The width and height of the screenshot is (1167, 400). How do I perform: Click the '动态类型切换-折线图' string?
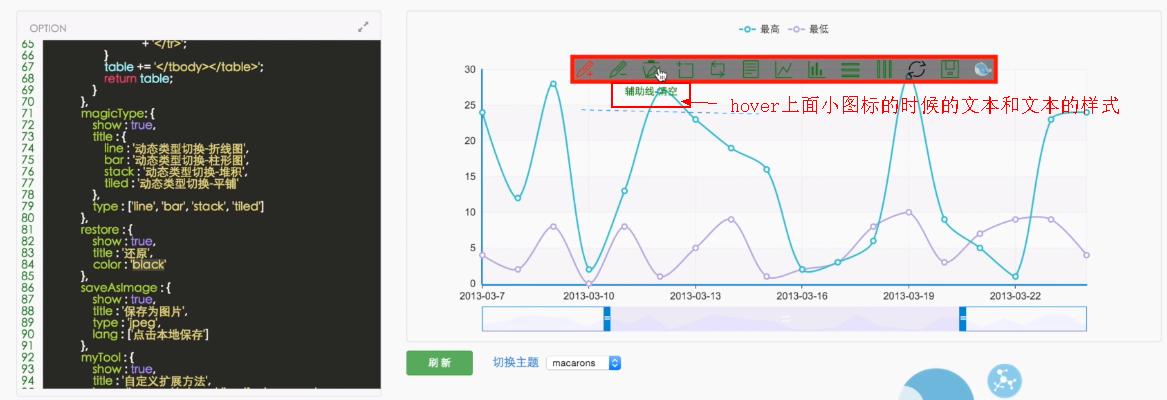click(x=188, y=148)
